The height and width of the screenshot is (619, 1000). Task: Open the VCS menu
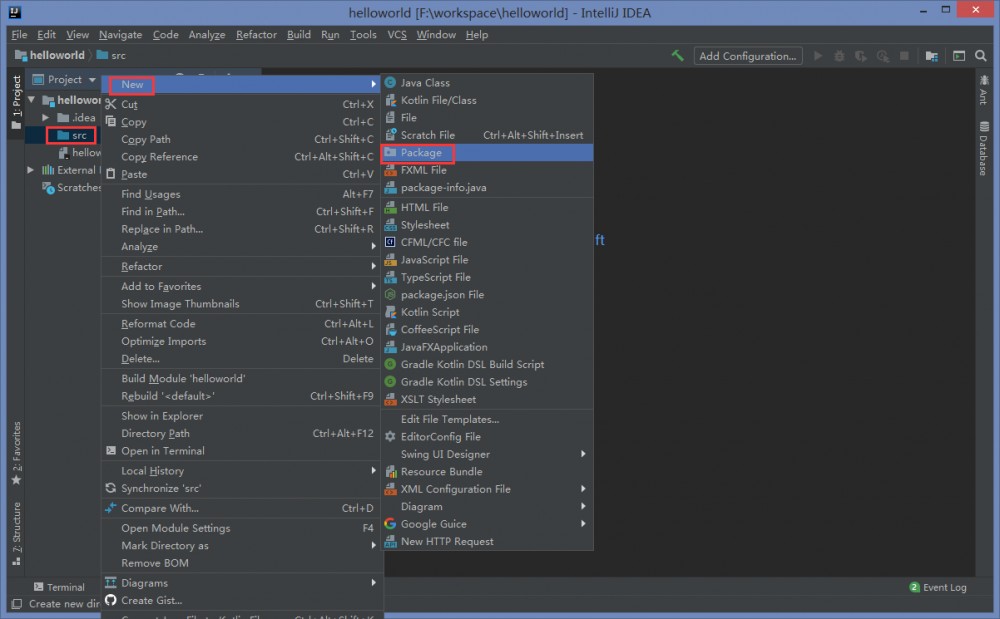397,34
